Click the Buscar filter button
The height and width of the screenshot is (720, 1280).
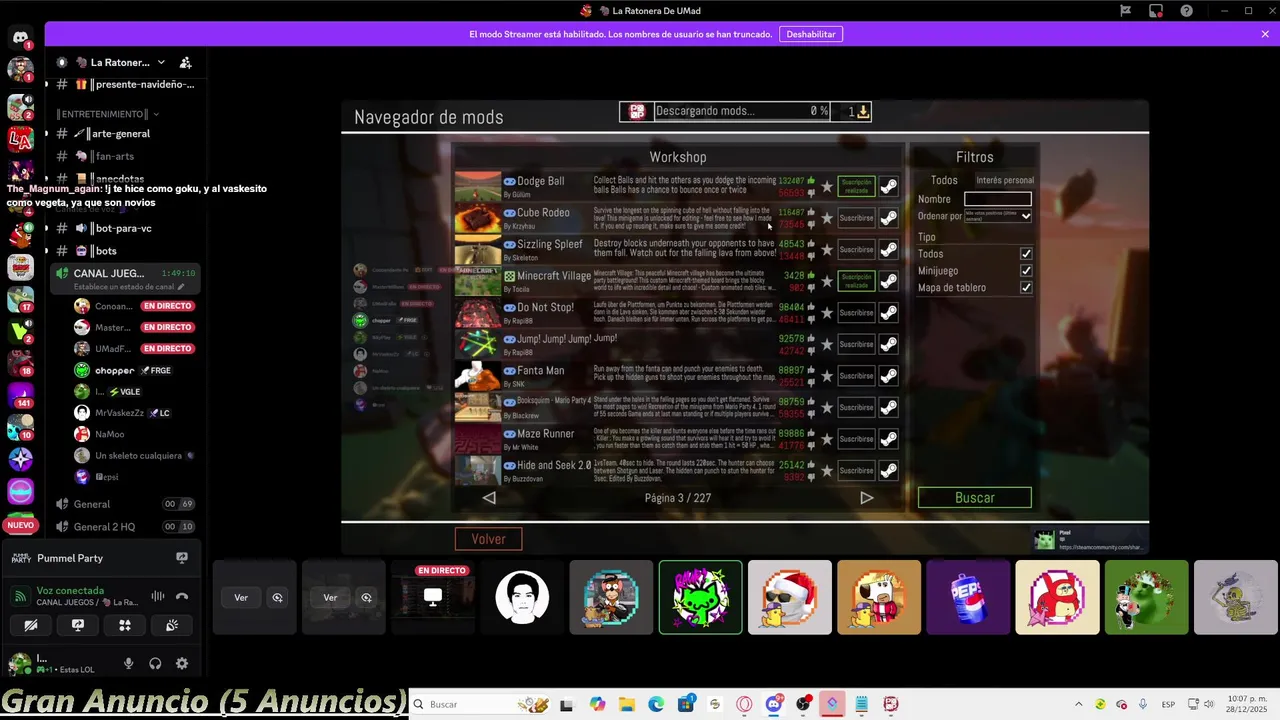pos(975,498)
